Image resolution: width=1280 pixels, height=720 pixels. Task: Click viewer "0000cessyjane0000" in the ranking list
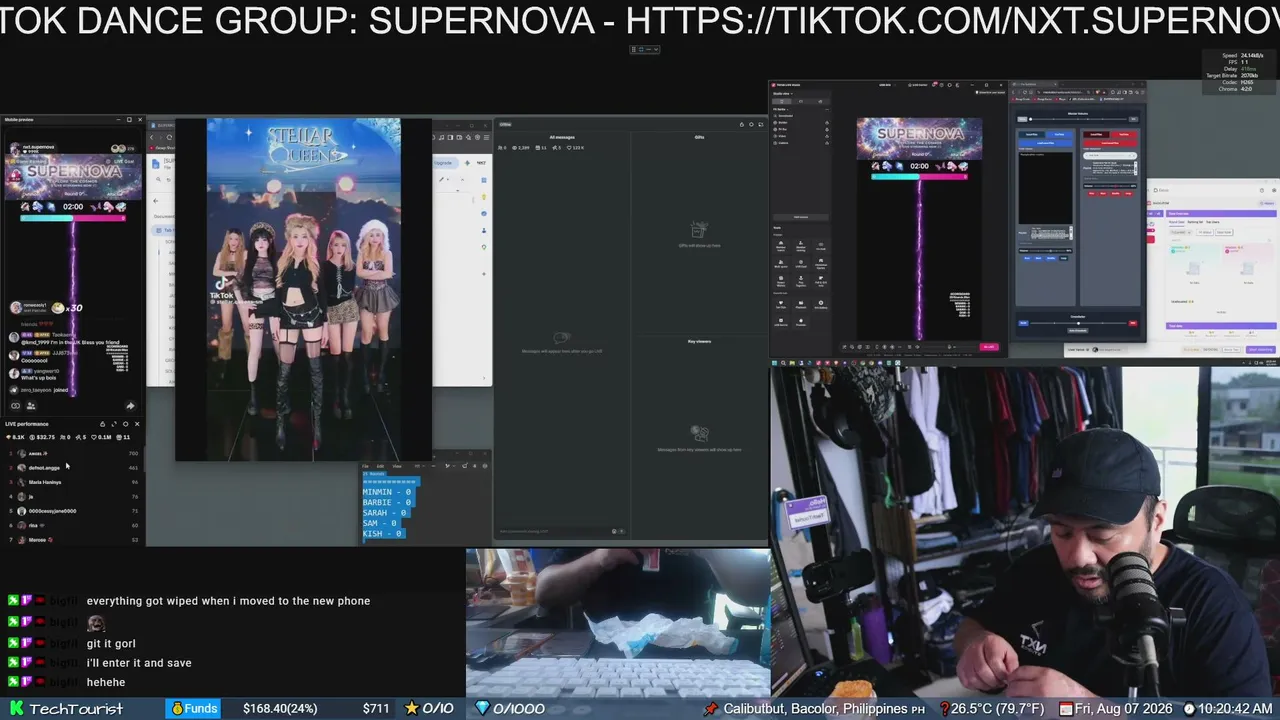point(52,511)
